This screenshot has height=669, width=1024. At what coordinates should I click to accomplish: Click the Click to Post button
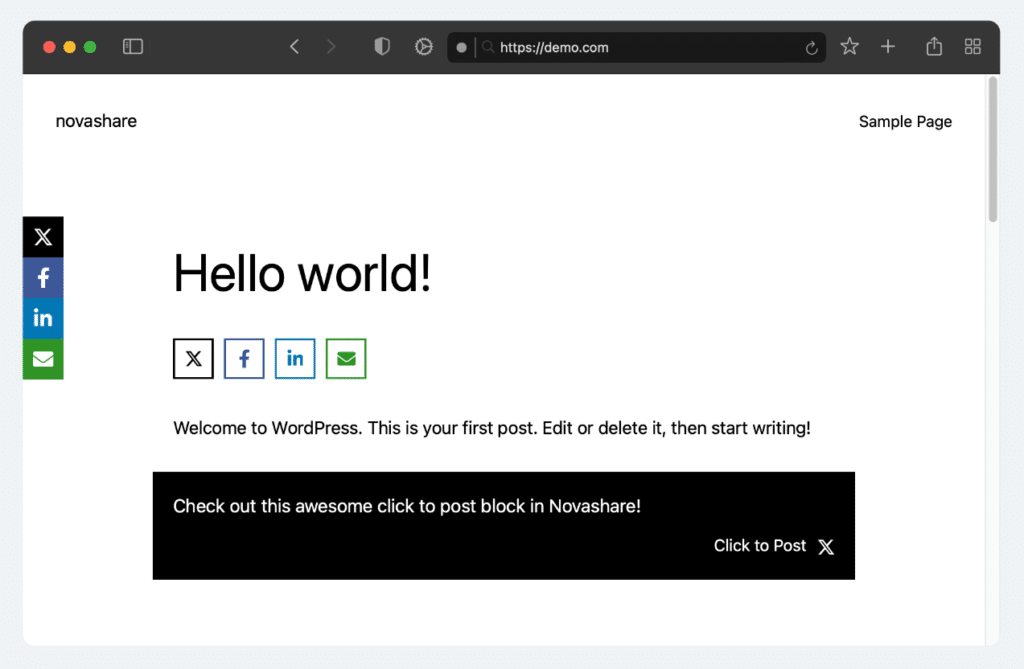pos(760,546)
